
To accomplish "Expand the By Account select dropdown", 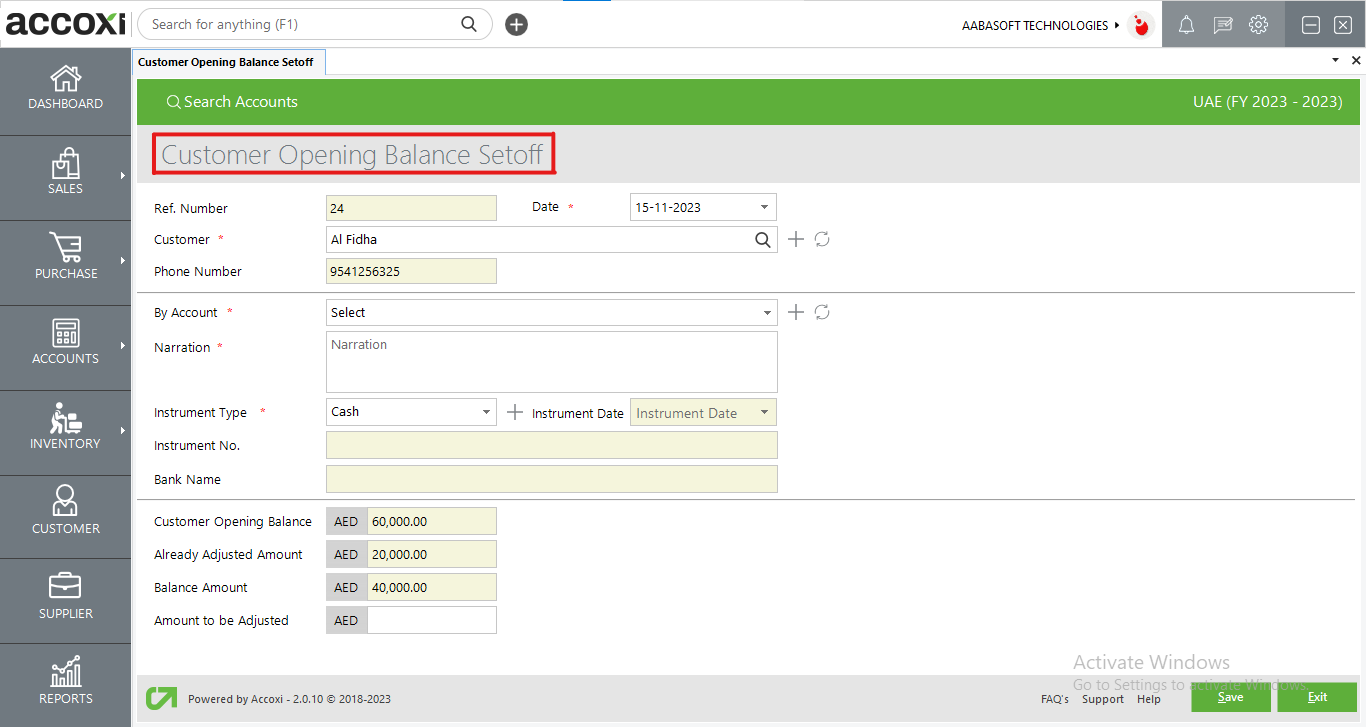I will click(767, 312).
